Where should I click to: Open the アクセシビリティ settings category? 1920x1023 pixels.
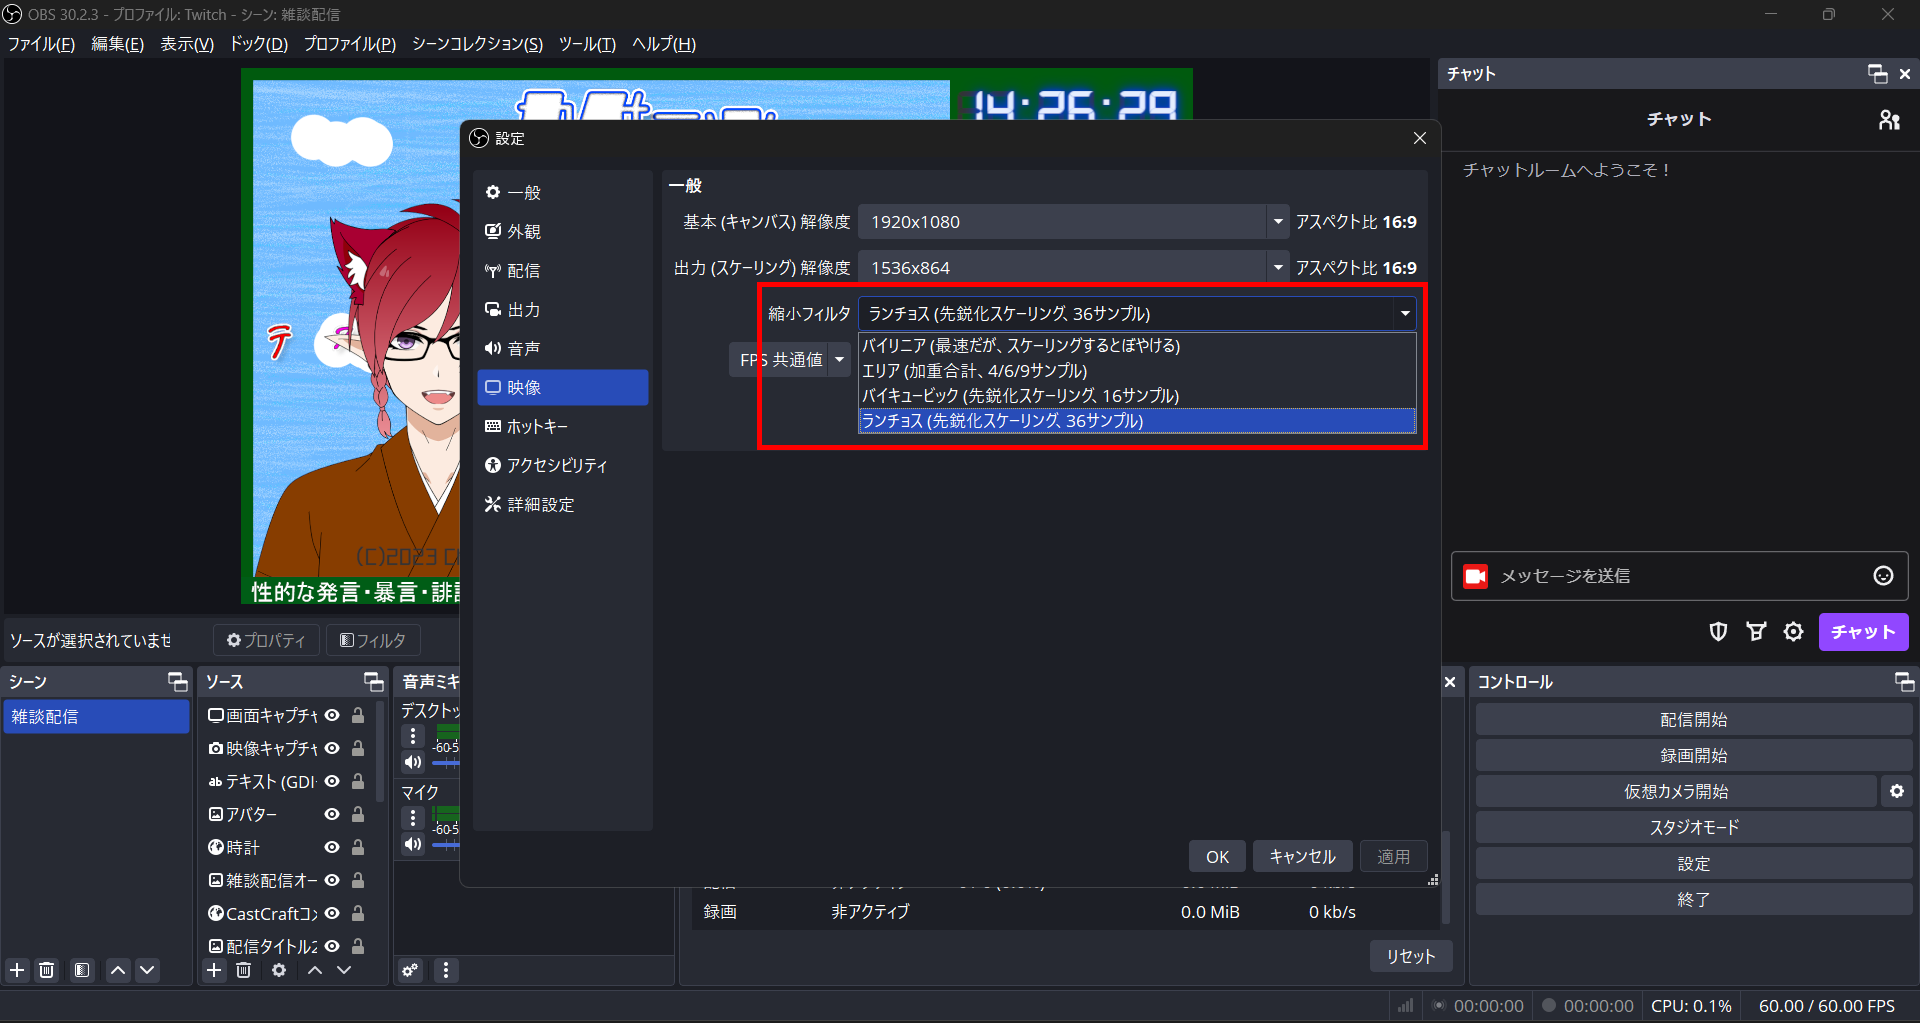[563, 465]
